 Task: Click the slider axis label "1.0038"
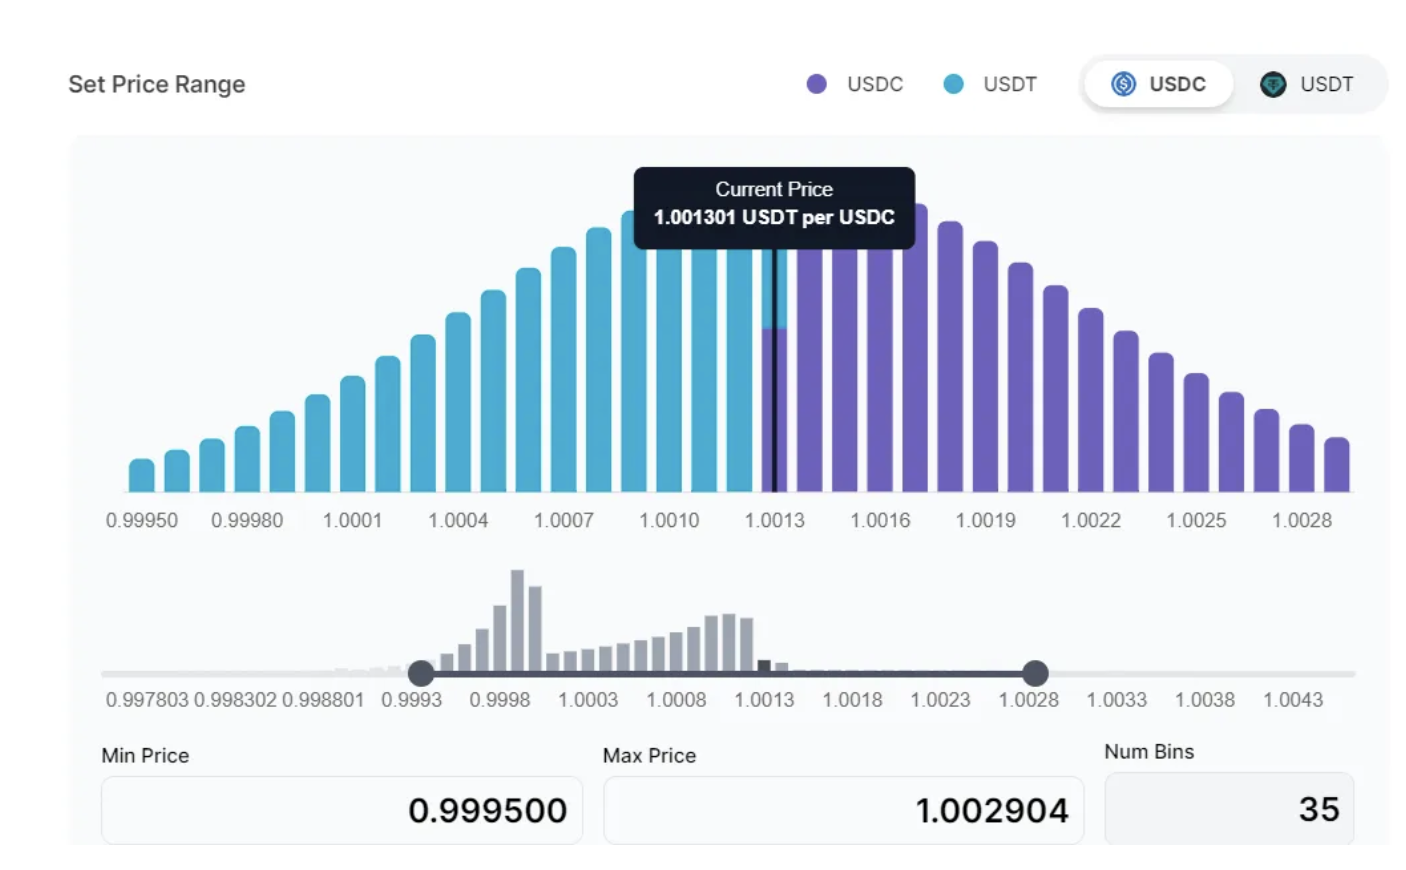click(1205, 700)
